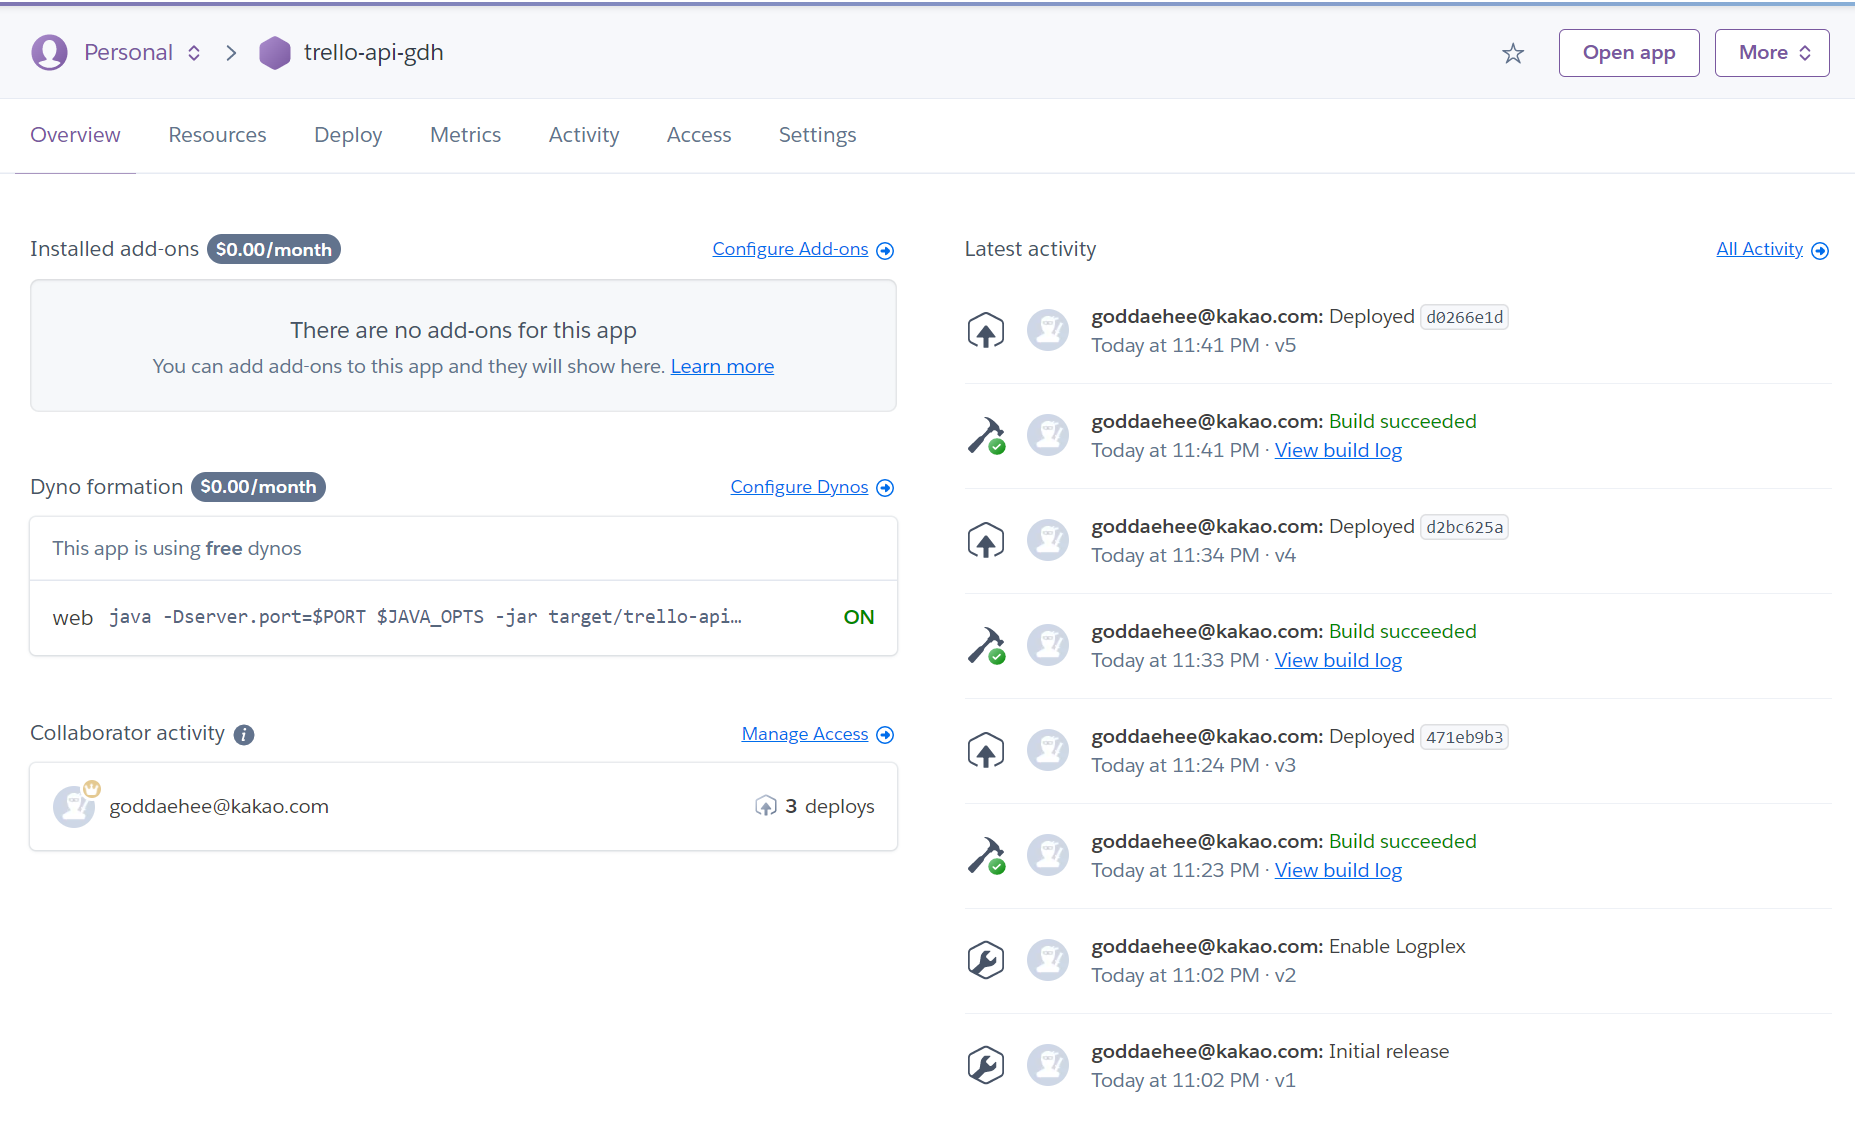Select the Activity tab
The image size is (1855, 1127).
coord(584,135)
